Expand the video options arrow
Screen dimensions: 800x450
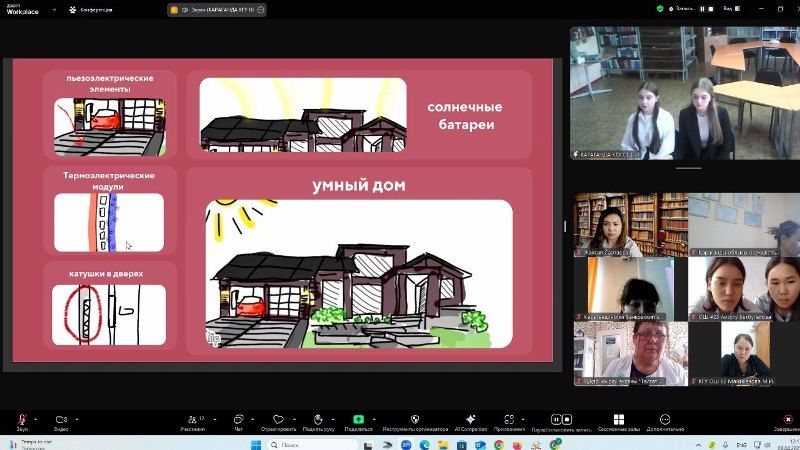click(x=77, y=417)
